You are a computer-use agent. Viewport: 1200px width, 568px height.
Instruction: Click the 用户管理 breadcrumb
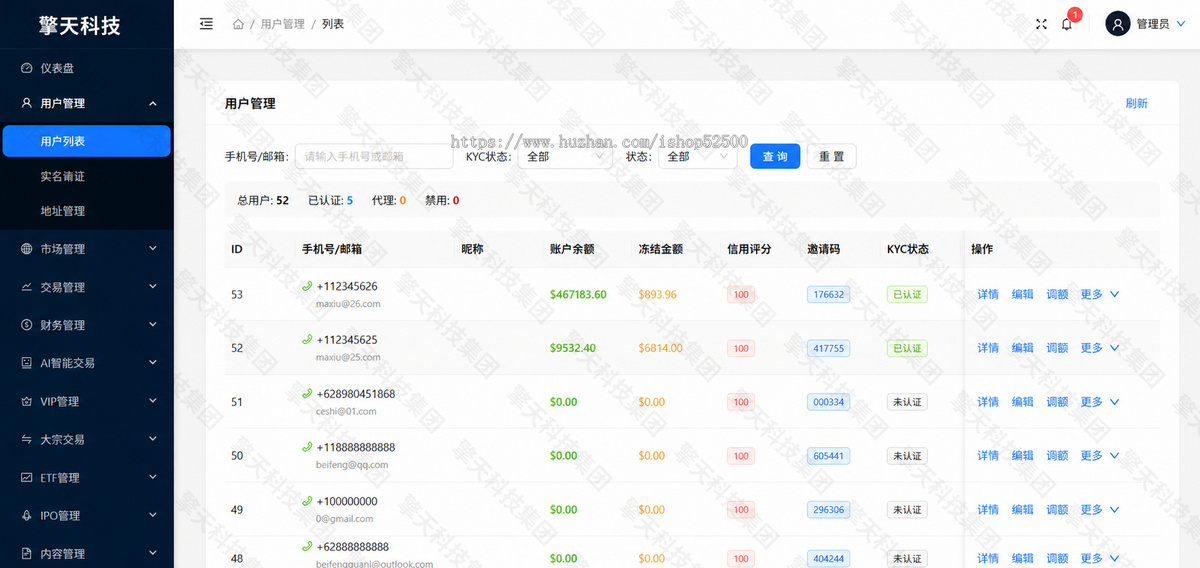282,24
